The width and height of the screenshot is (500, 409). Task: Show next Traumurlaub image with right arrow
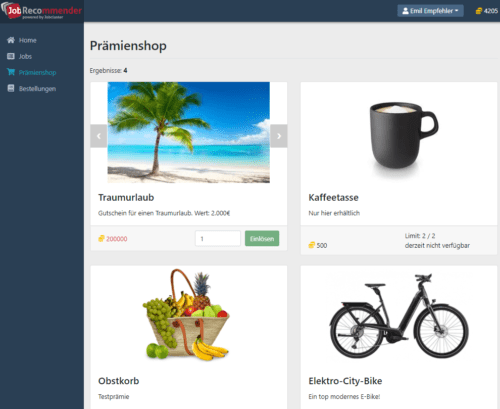(x=279, y=136)
